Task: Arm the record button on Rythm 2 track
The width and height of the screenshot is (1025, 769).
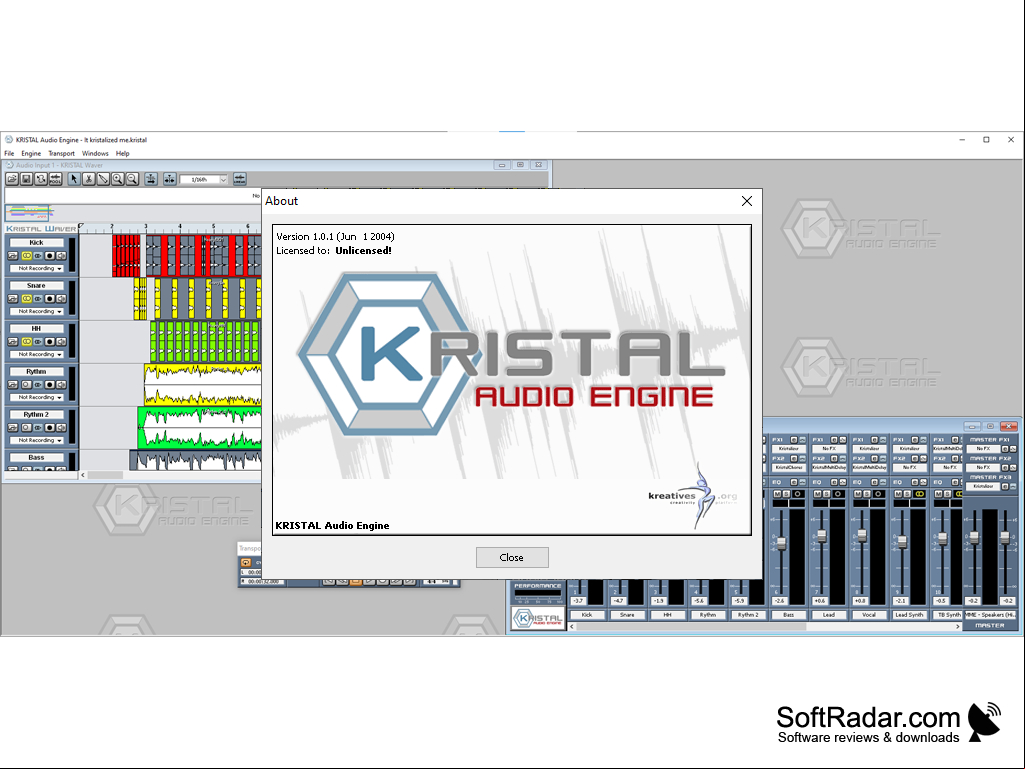Action: 50,428
